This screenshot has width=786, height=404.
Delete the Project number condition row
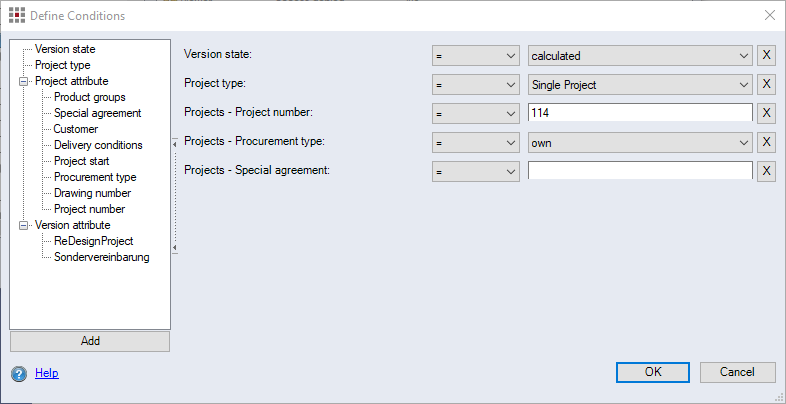coord(767,113)
